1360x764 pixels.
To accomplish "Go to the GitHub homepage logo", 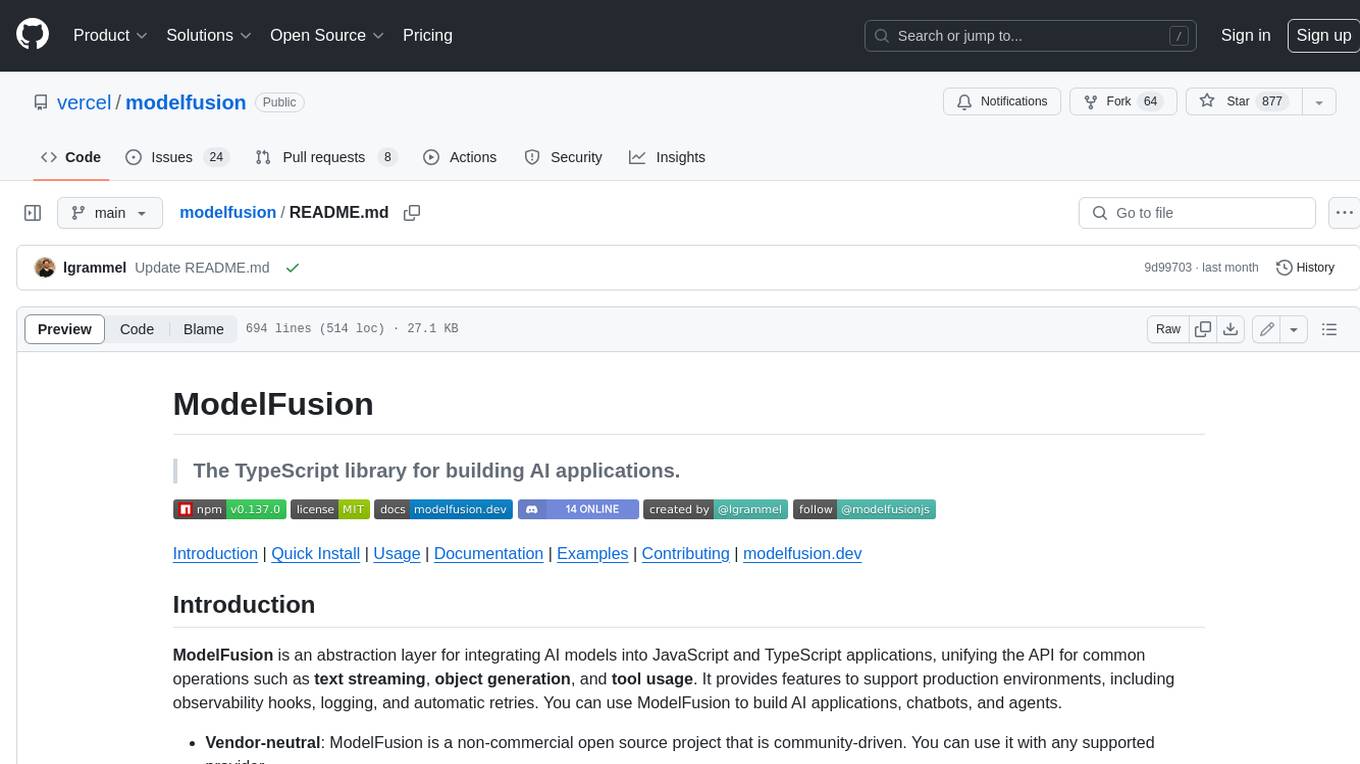I will 32,35.
